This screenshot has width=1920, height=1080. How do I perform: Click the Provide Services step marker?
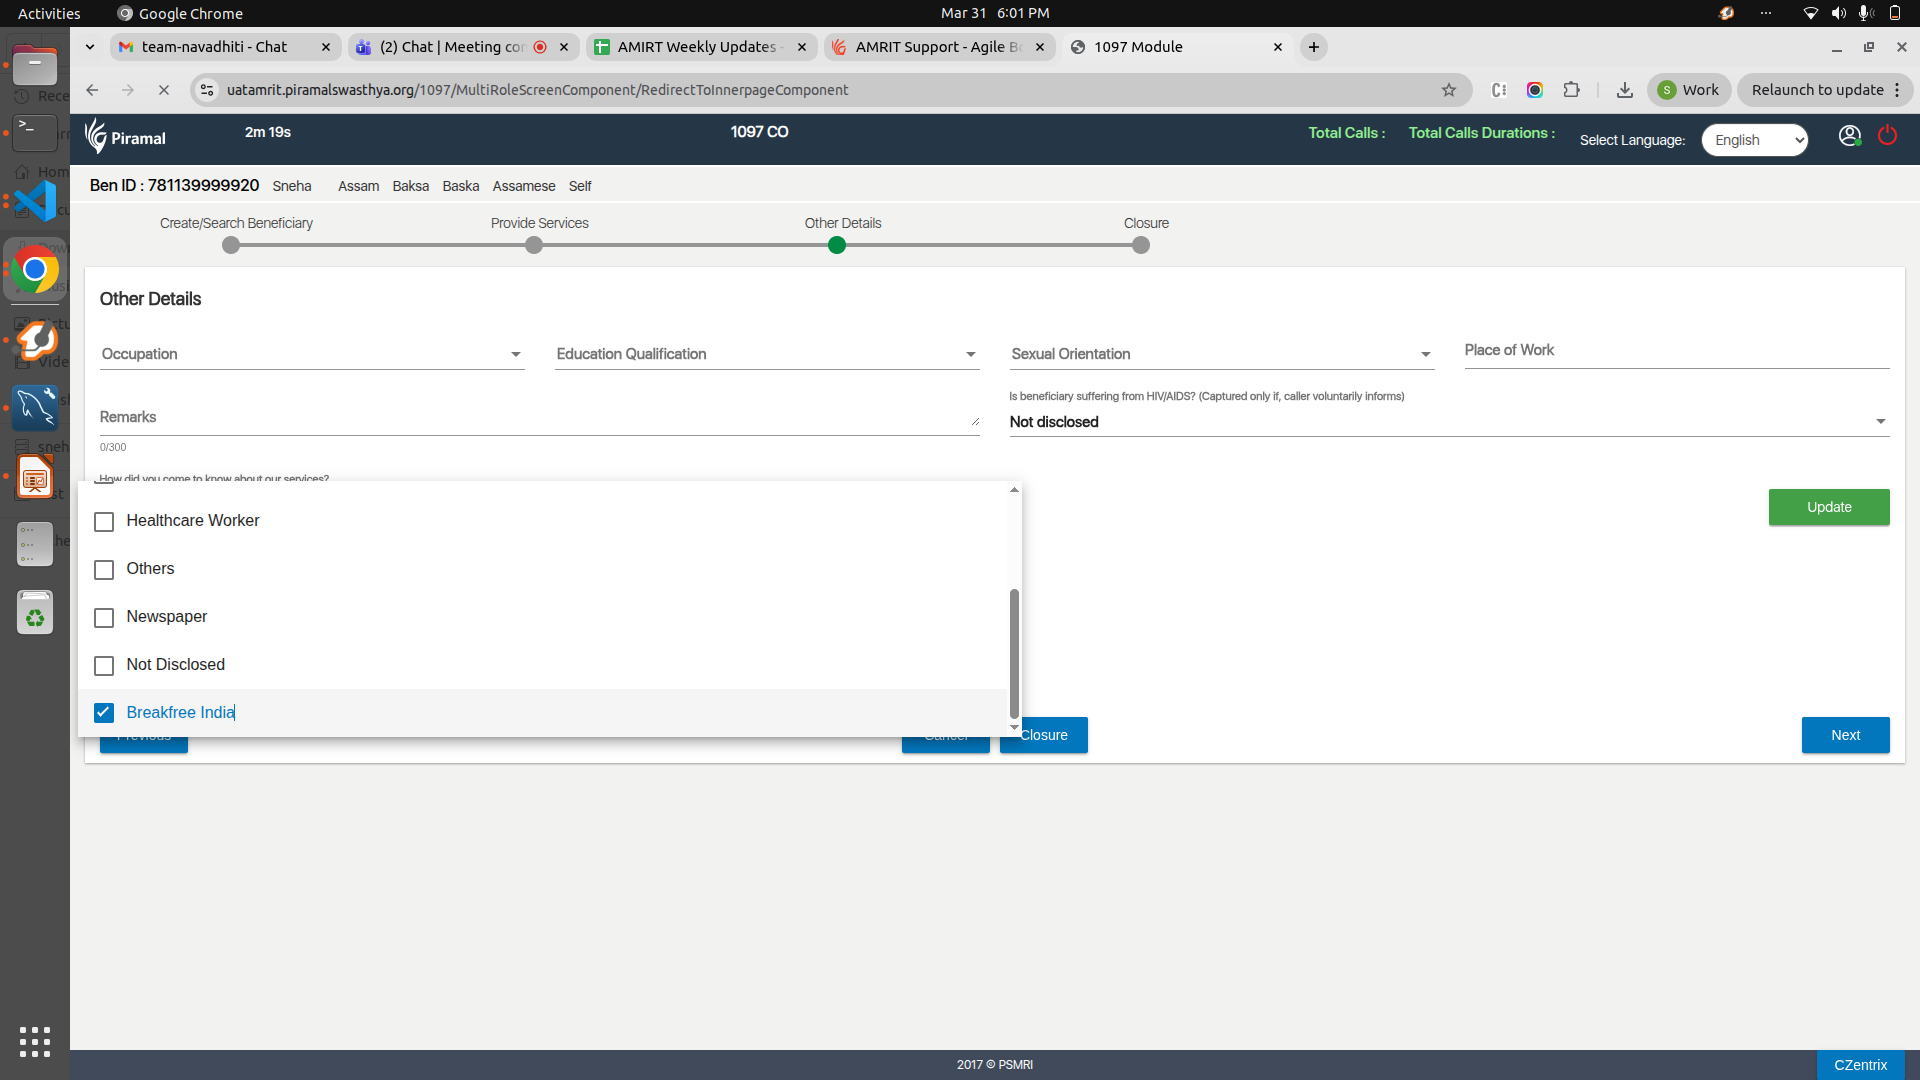(534, 246)
